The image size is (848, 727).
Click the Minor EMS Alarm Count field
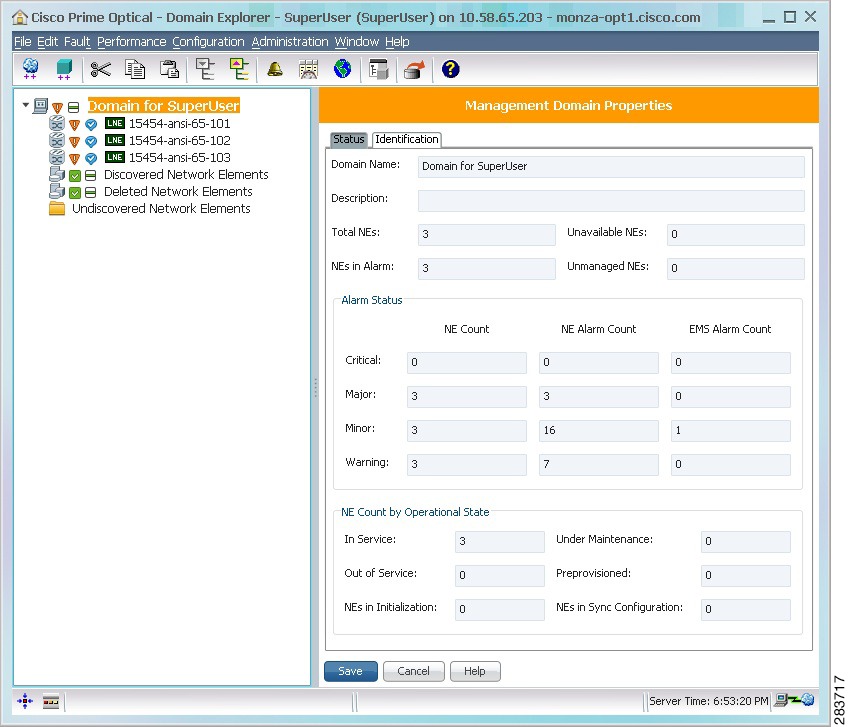[x=731, y=431]
